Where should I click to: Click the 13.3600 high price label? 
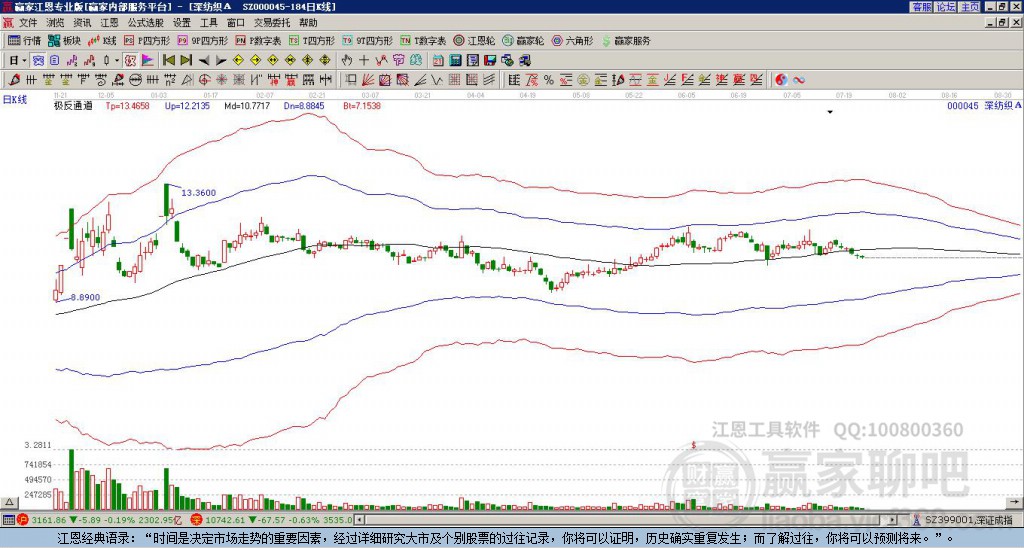click(x=199, y=193)
